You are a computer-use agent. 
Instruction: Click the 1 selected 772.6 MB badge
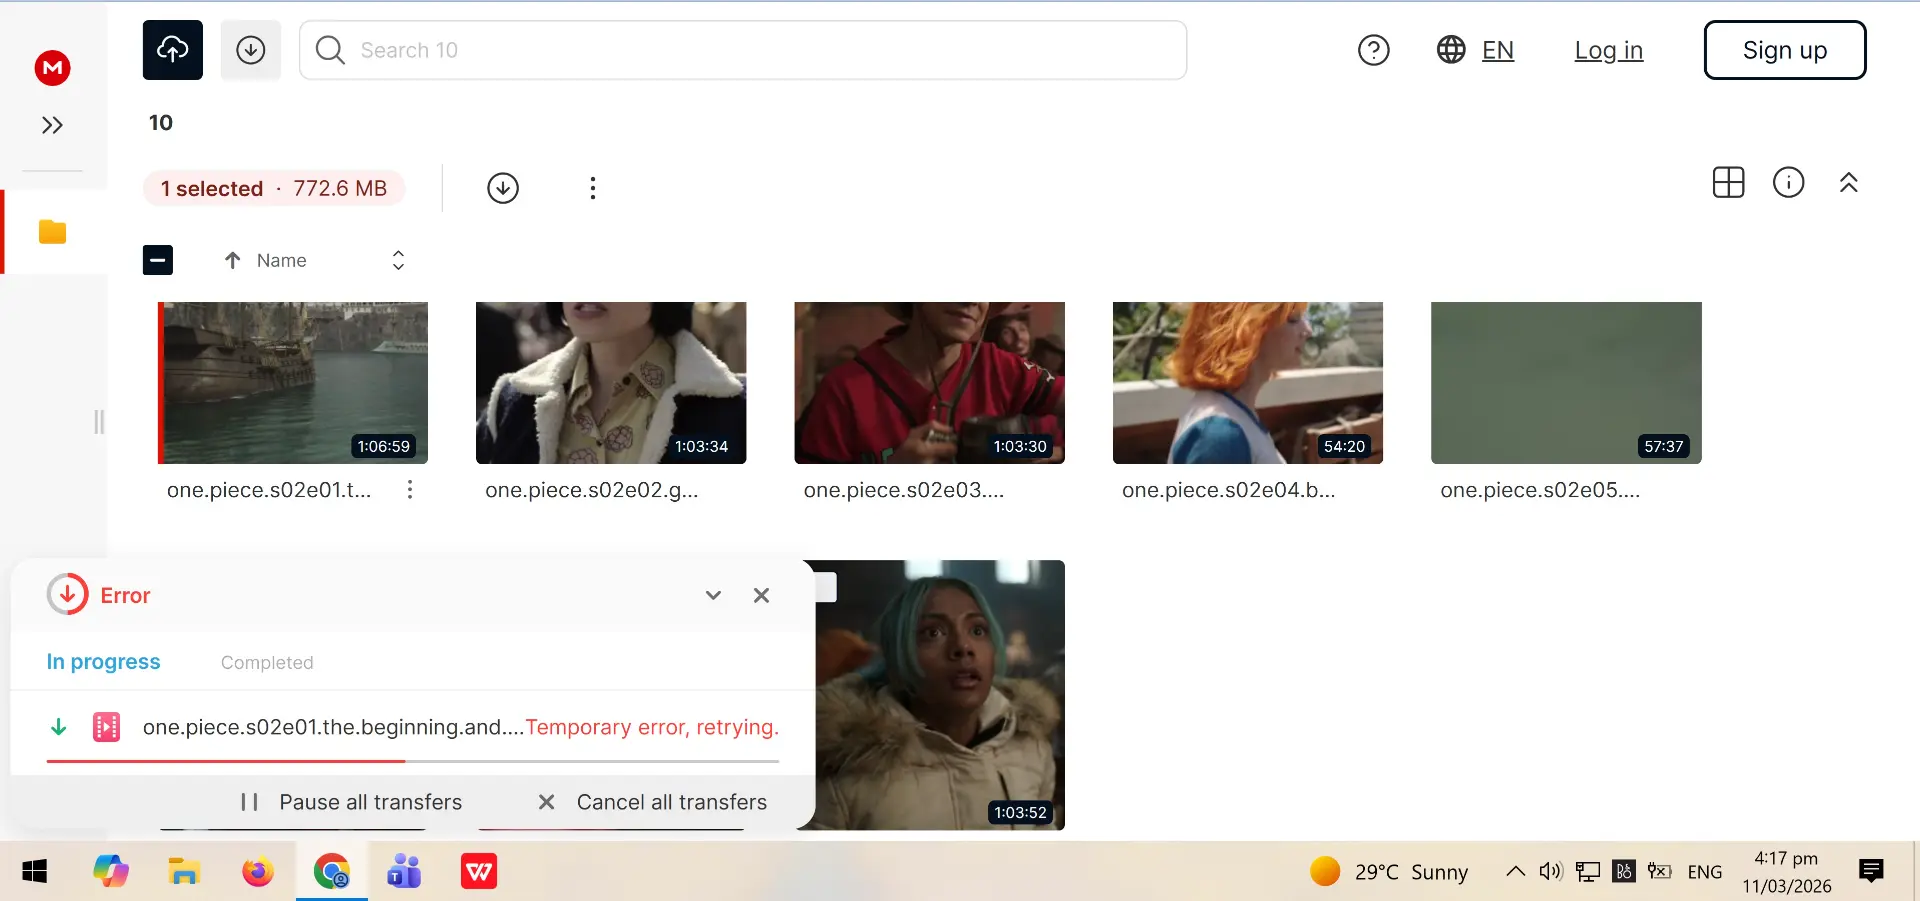click(274, 188)
